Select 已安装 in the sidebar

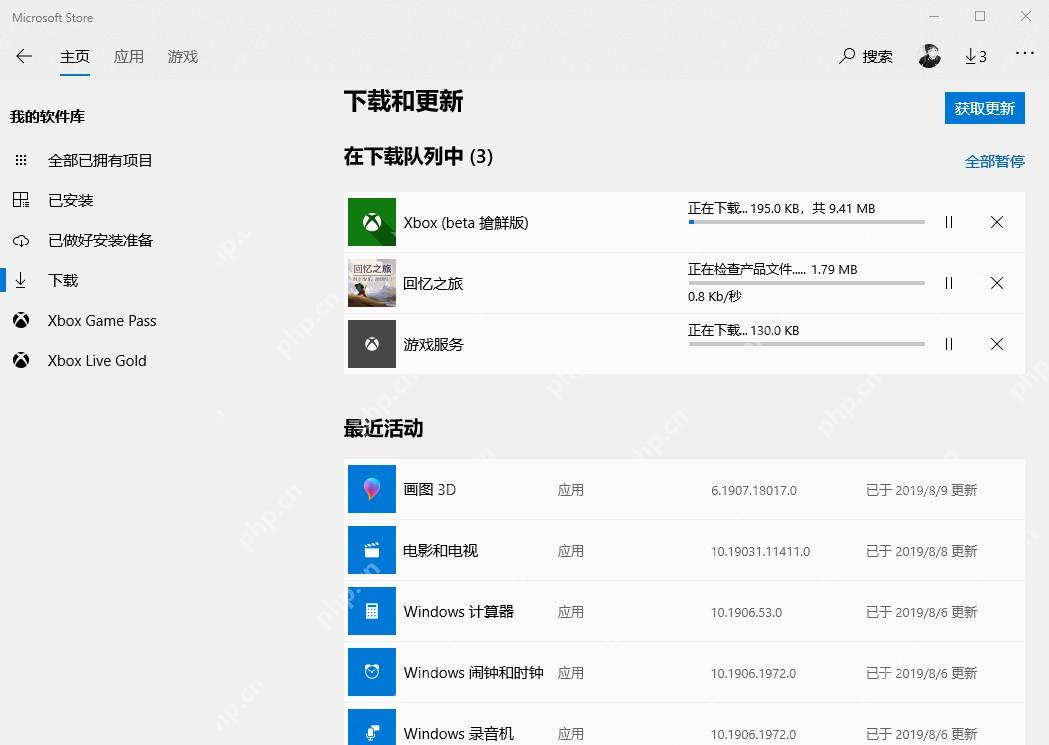point(70,200)
